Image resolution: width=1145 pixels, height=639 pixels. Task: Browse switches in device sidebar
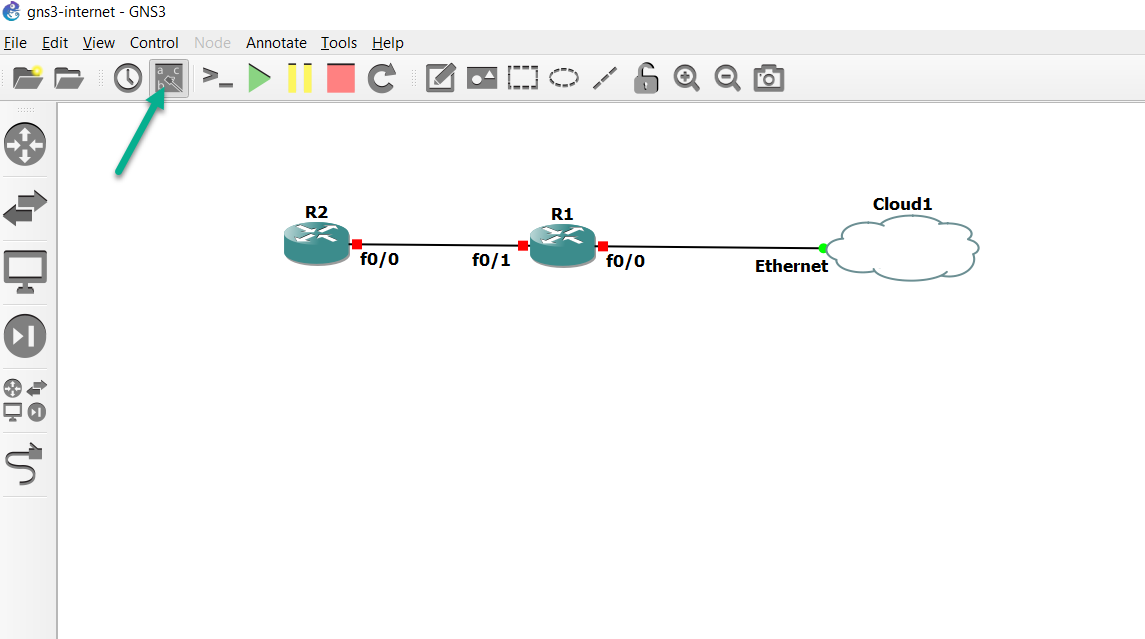[x=25, y=207]
